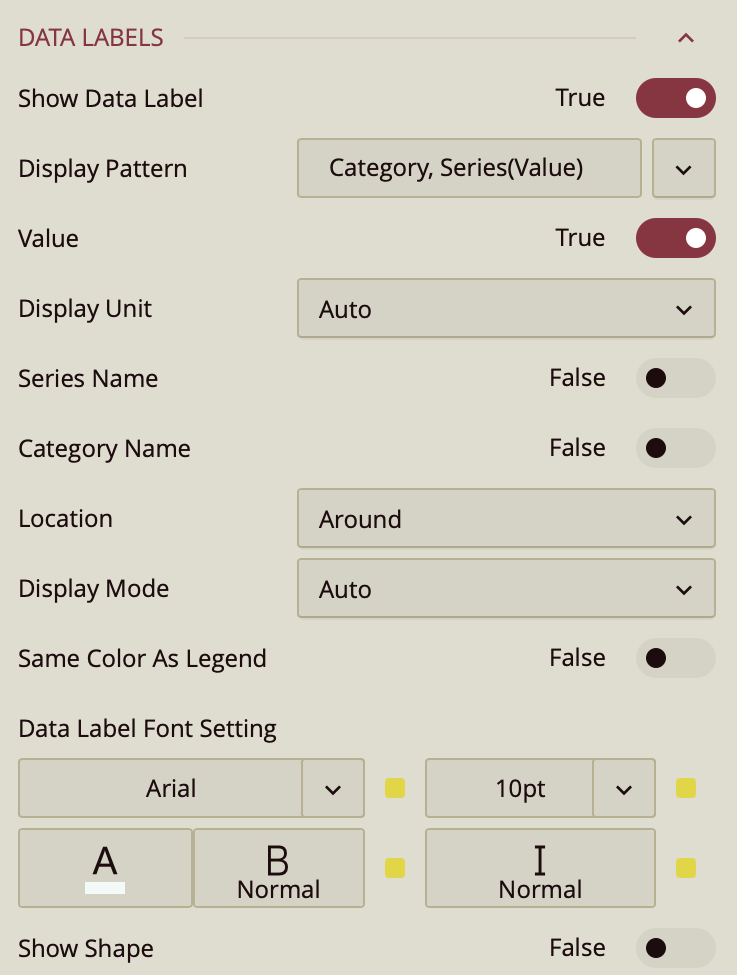Collapse the DATA LABELS section
The width and height of the screenshot is (737, 975).
tap(686, 37)
